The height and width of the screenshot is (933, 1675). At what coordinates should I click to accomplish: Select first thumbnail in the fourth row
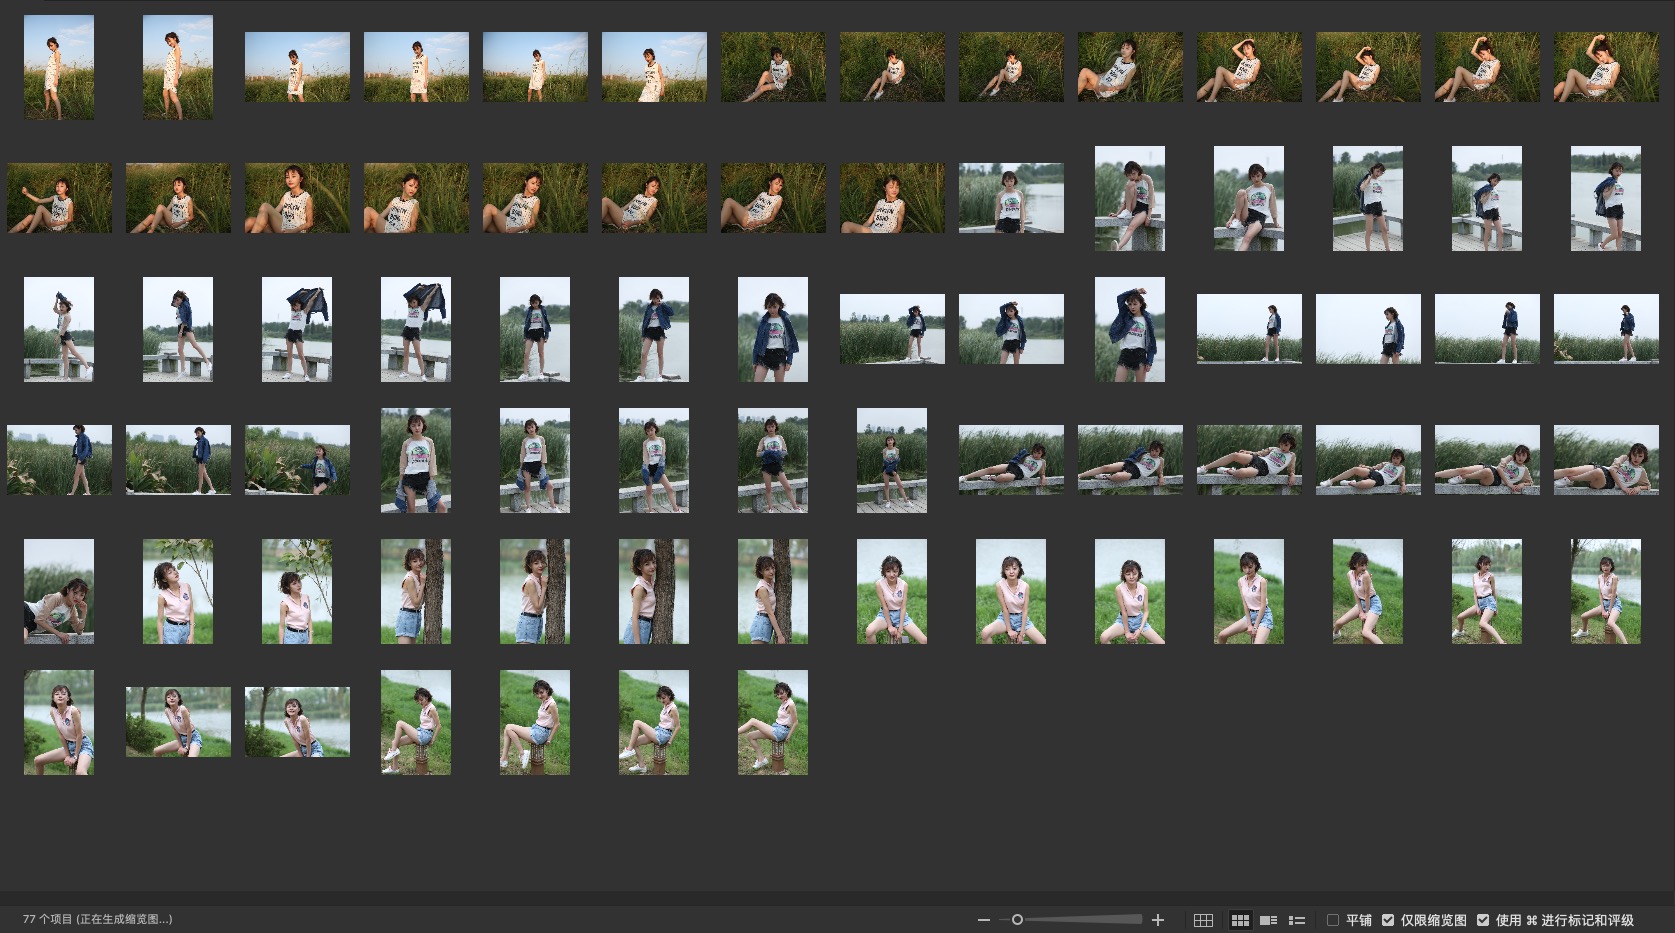tap(59, 460)
